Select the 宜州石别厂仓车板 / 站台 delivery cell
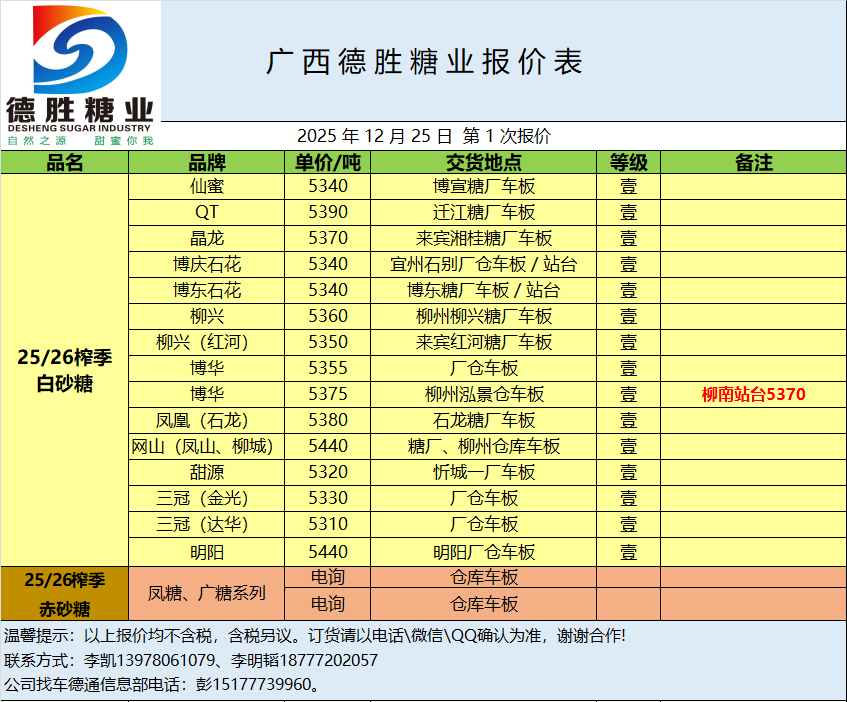Screen dimensions: 847x702 click(484, 264)
